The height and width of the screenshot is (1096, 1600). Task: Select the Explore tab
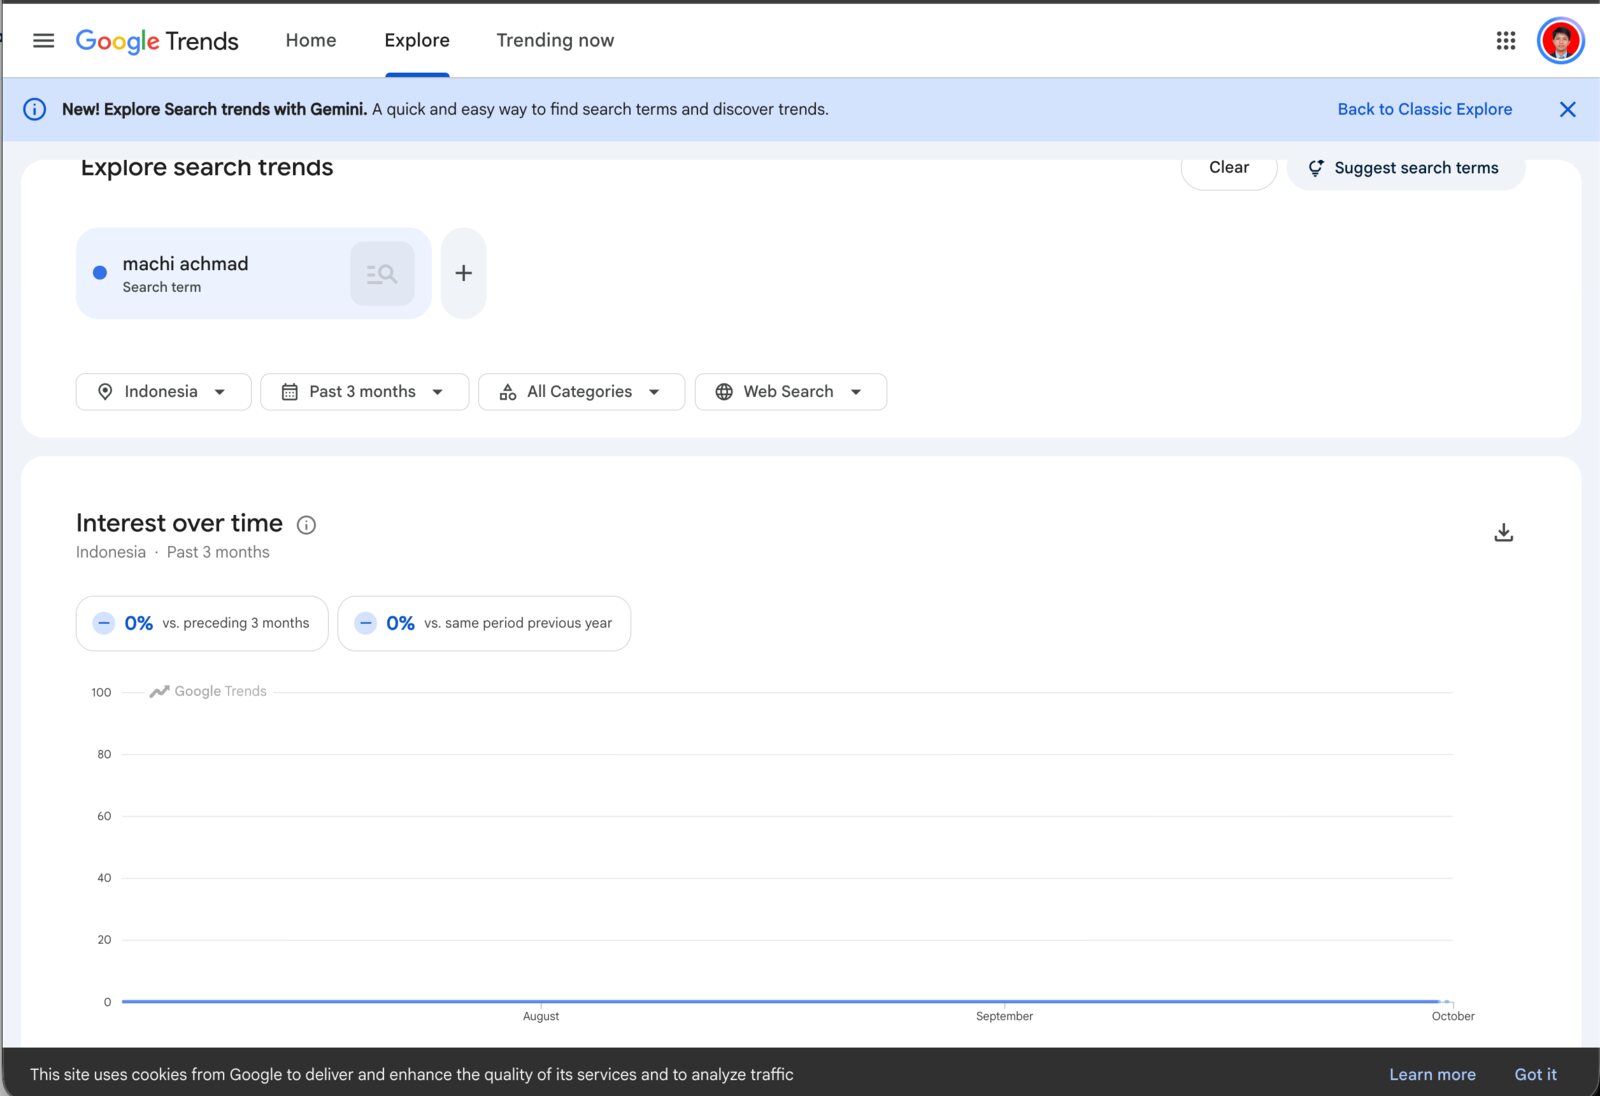pyautogui.click(x=417, y=41)
